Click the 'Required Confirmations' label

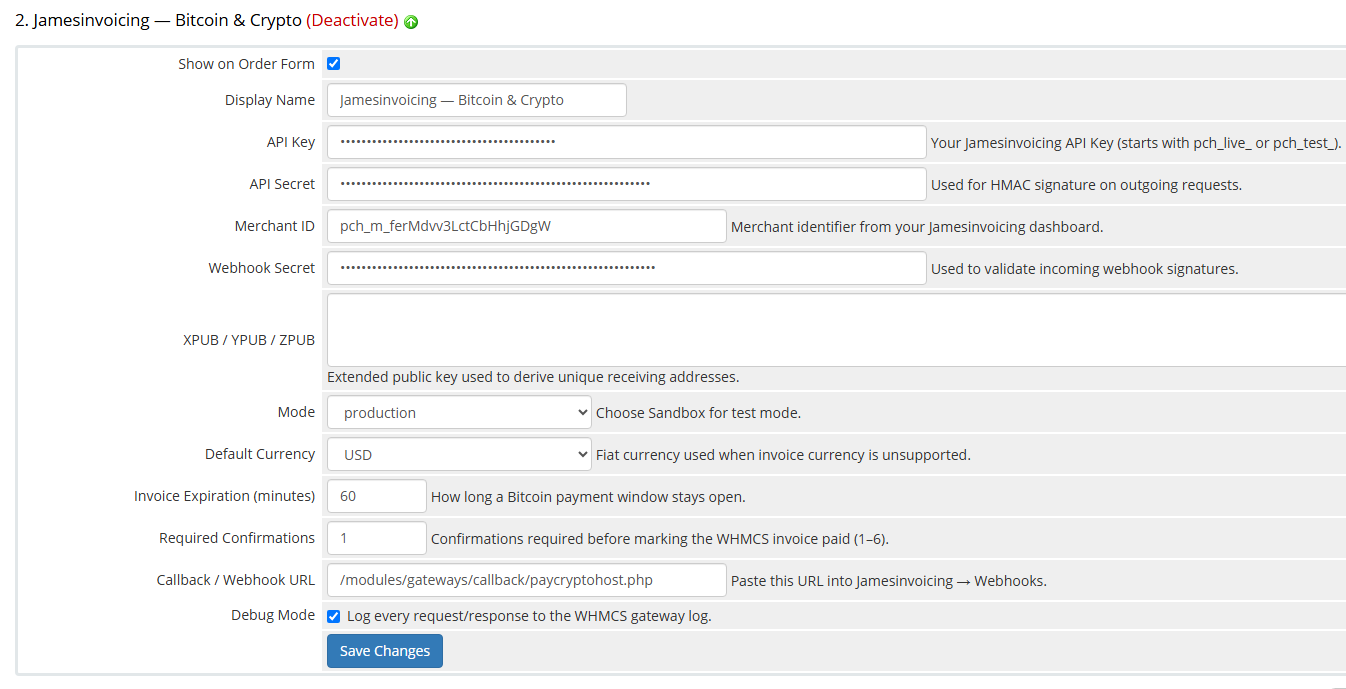(237, 538)
